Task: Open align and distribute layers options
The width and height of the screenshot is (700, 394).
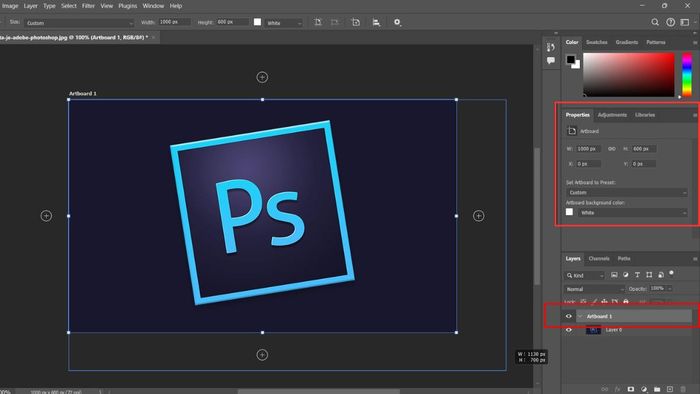Action: 376,22
